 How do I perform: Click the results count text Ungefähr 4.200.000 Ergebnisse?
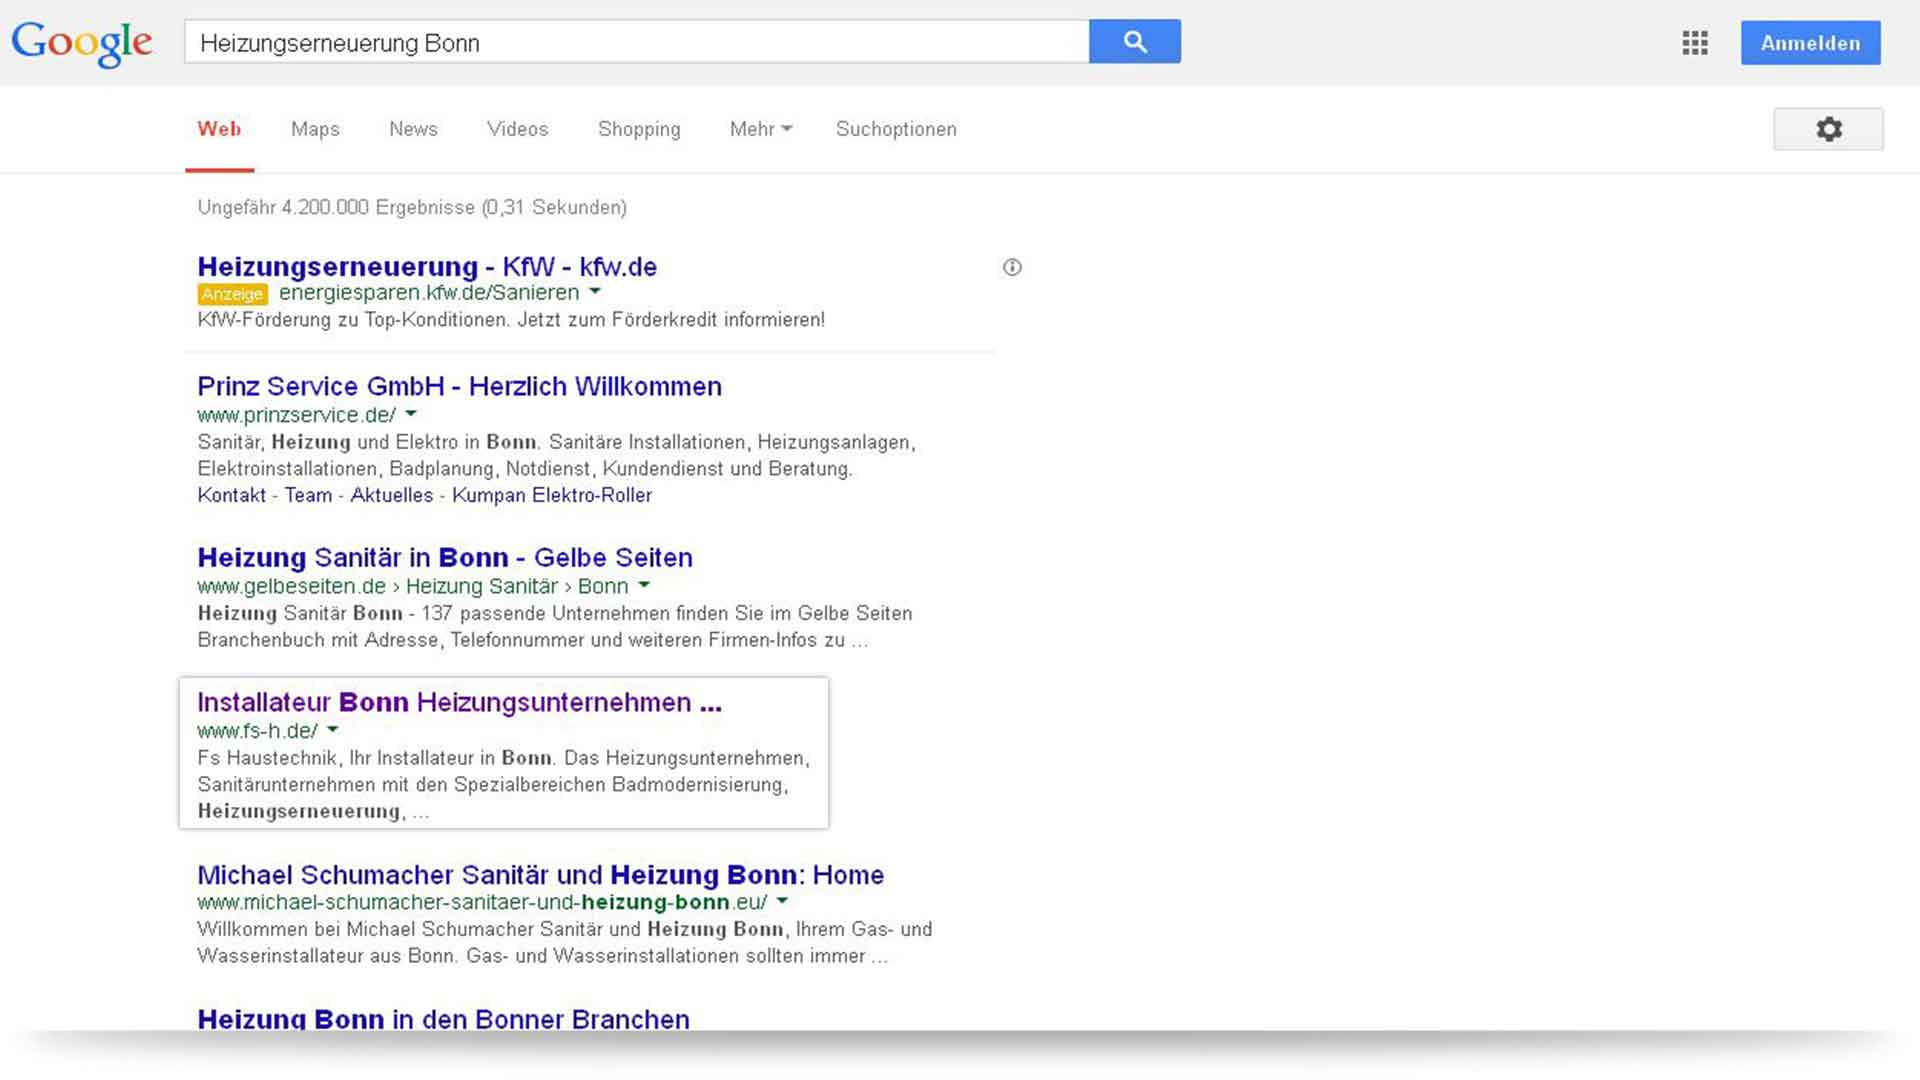tap(412, 207)
